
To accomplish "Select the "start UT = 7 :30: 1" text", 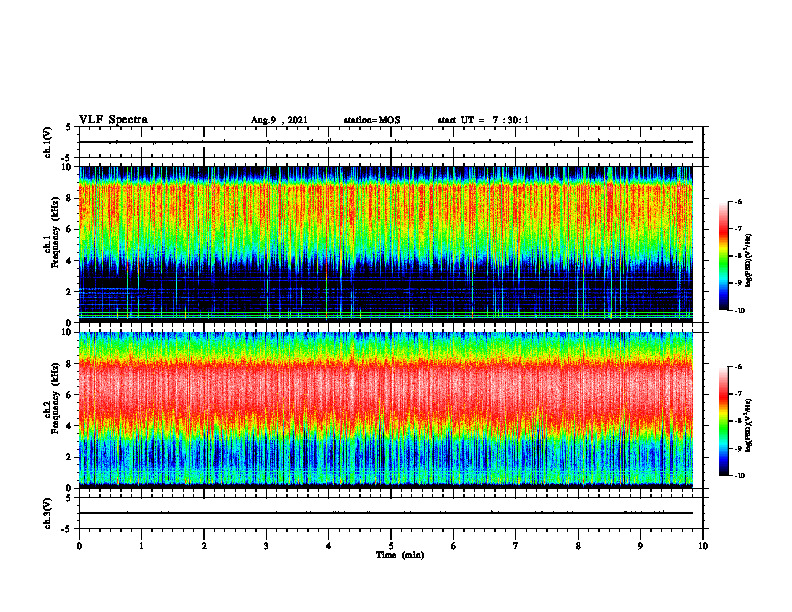I will pyautogui.click(x=483, y=120).
